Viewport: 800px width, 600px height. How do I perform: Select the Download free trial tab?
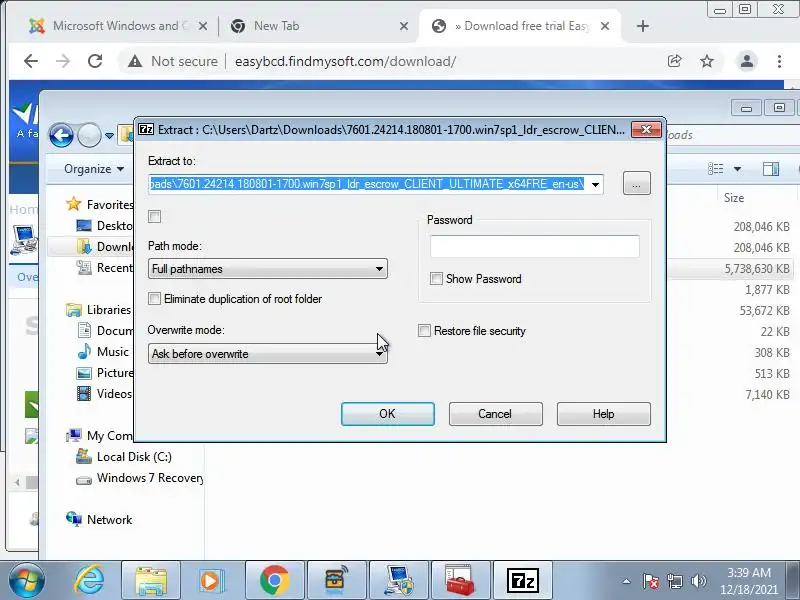pos(520,26)
